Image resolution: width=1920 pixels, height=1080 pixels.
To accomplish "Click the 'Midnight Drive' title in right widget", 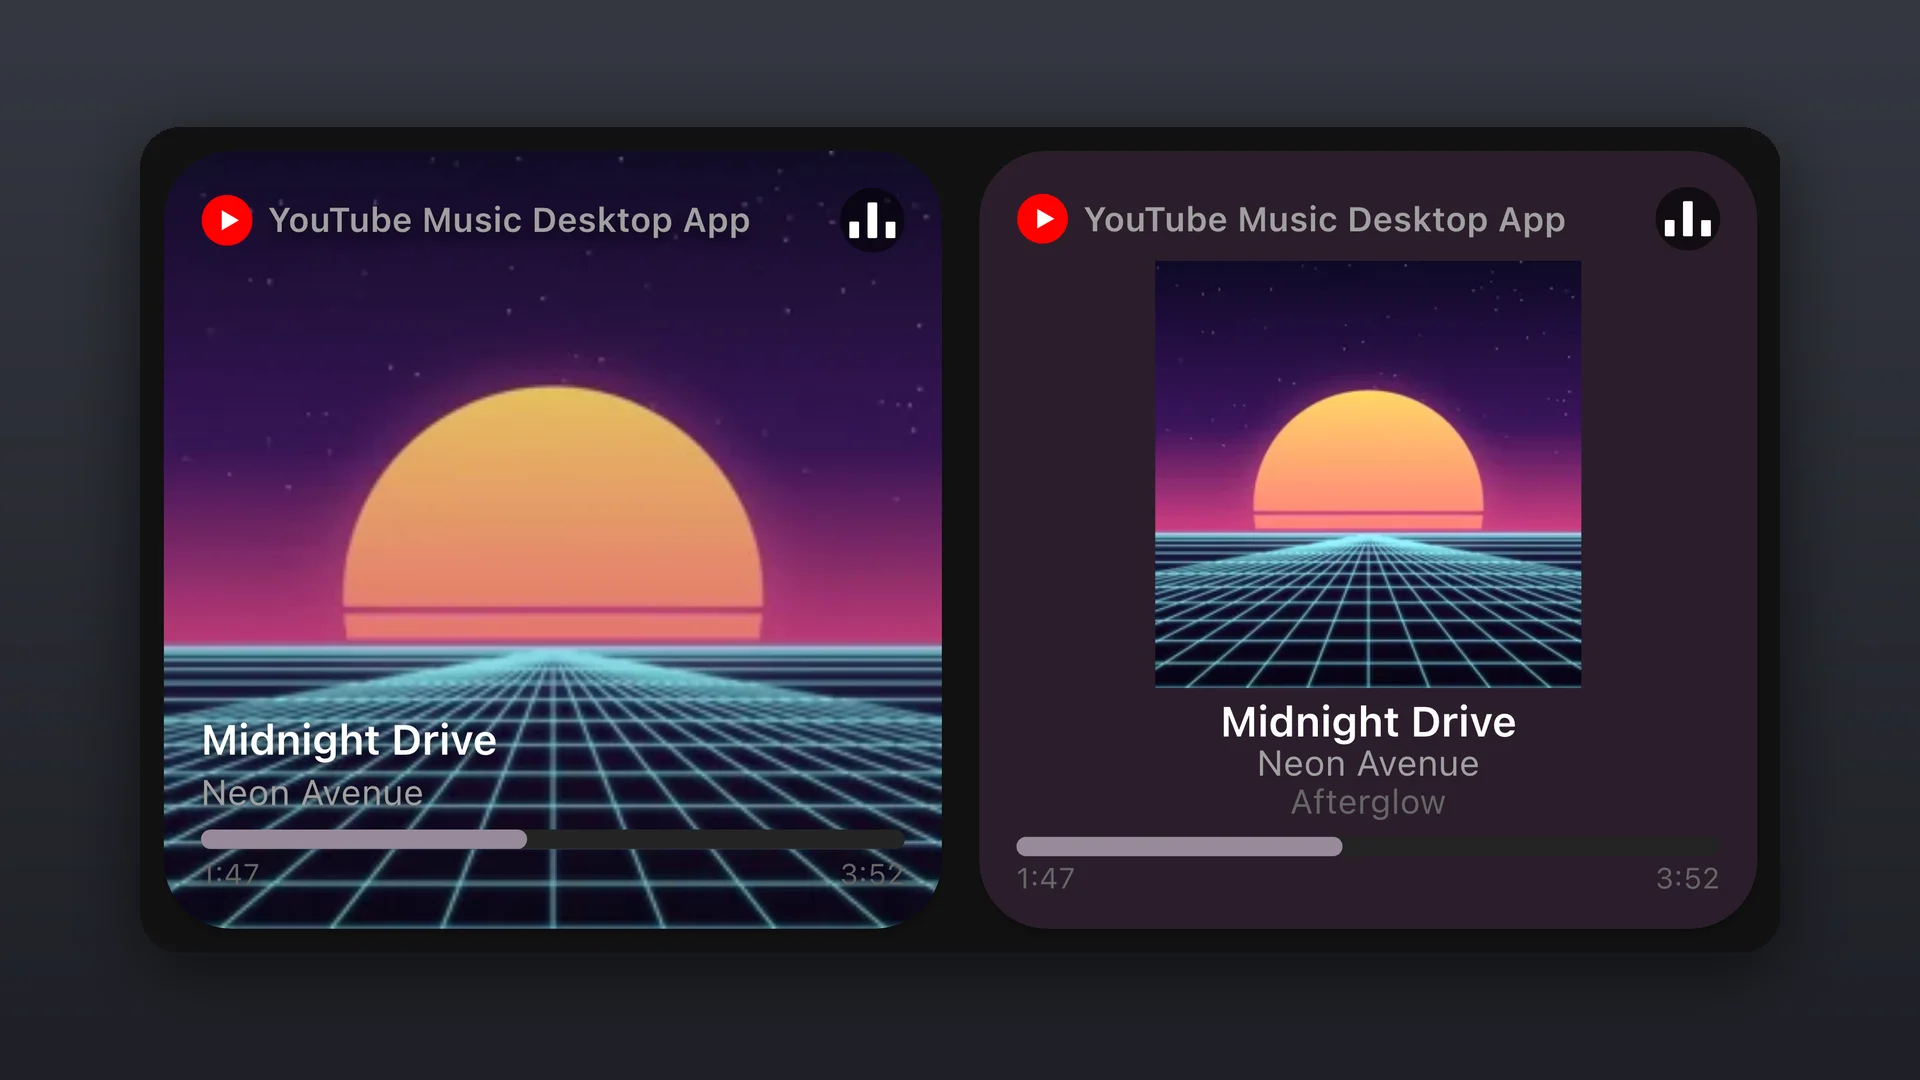I will coord(1368,722).
